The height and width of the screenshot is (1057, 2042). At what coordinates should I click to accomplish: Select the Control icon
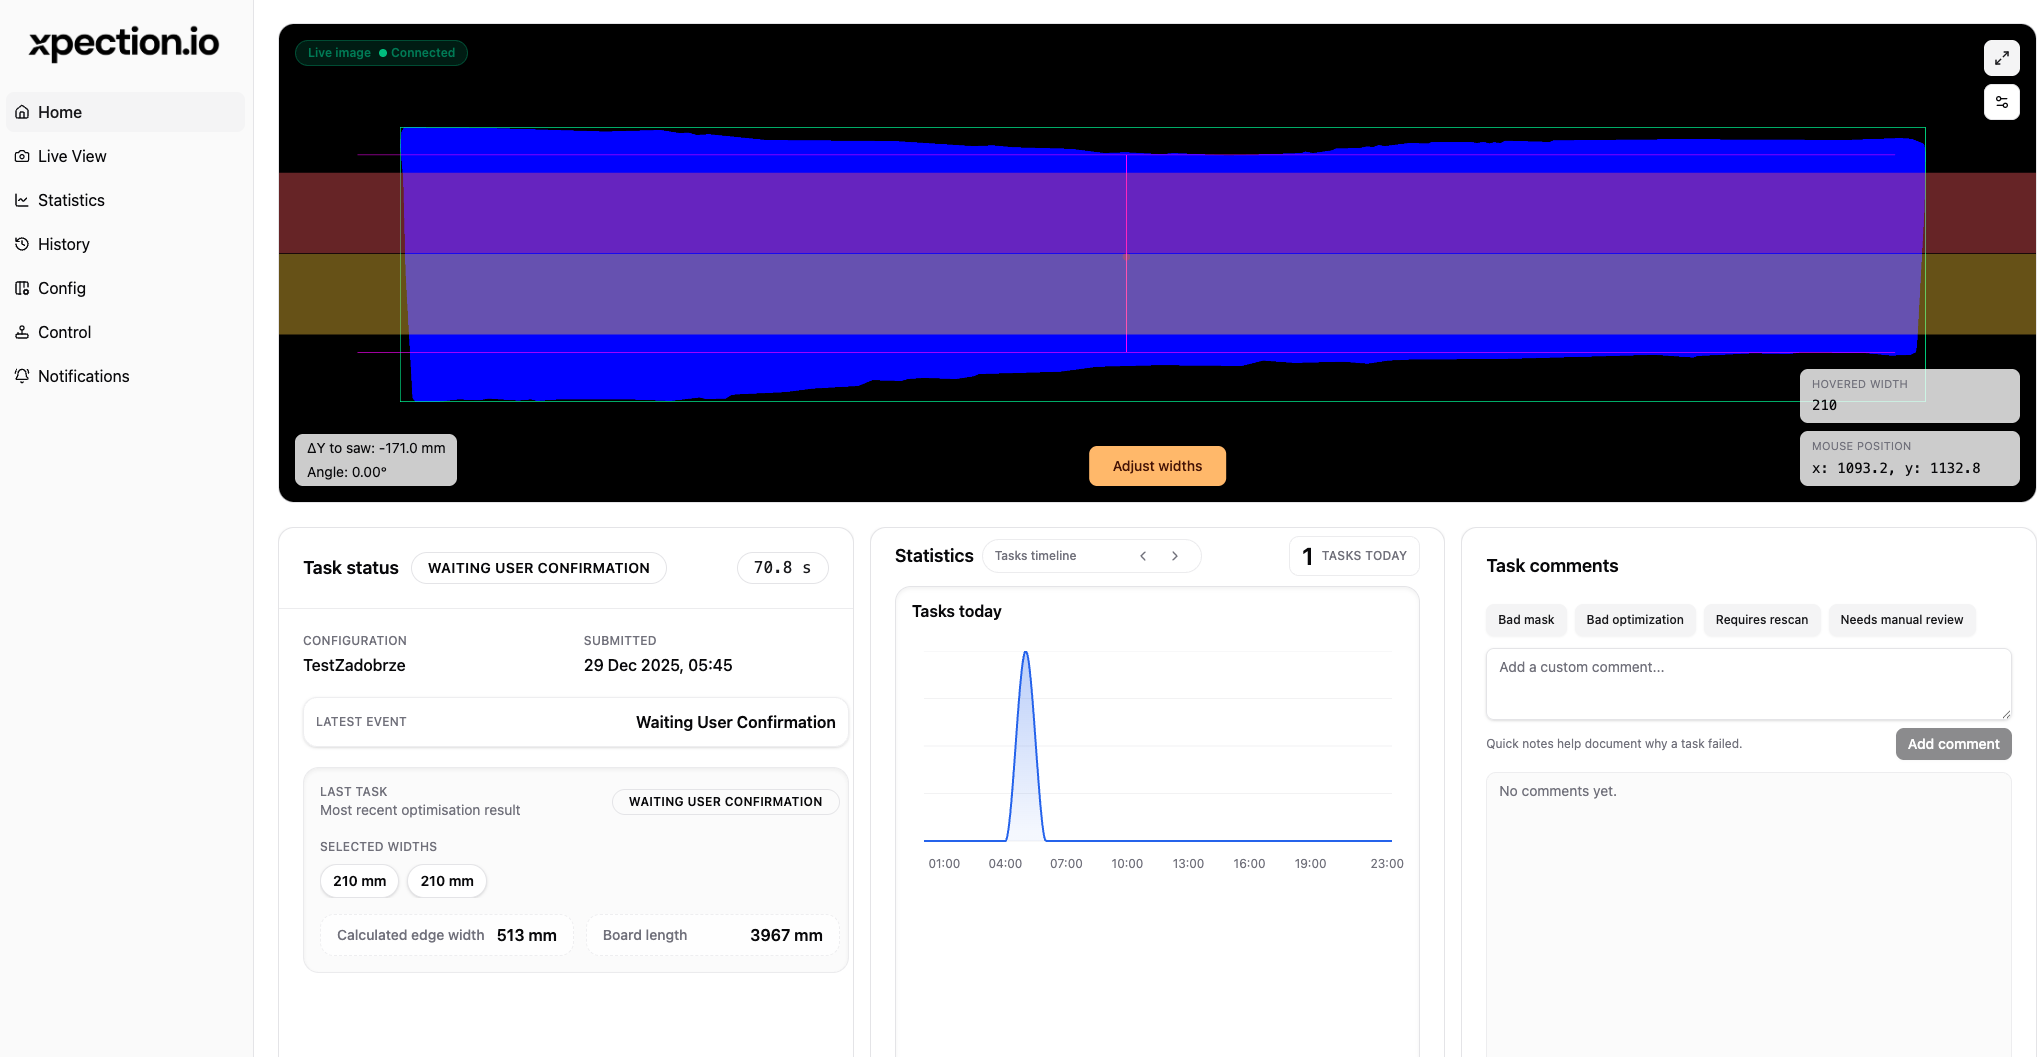(x=22, y=332)
